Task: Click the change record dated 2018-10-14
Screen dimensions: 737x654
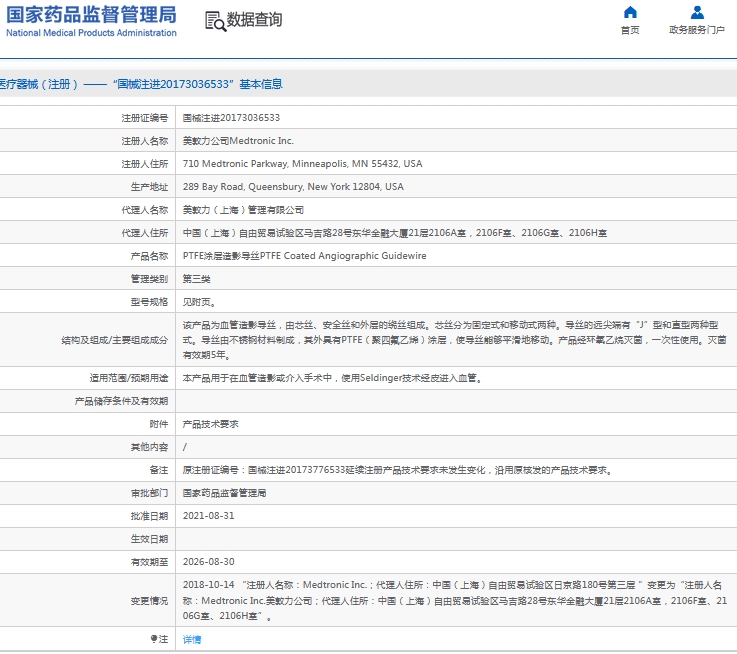Action: coord(455,600)
